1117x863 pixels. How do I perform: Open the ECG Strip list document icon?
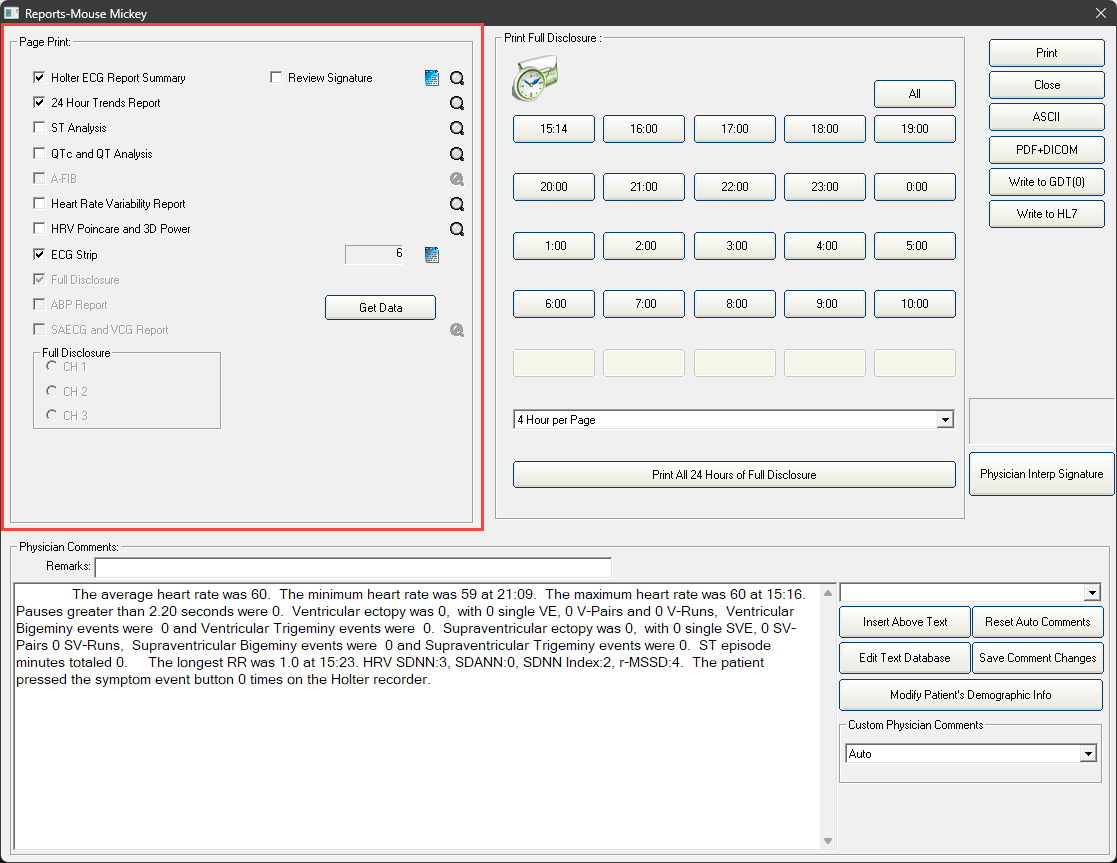pos(432,255)
